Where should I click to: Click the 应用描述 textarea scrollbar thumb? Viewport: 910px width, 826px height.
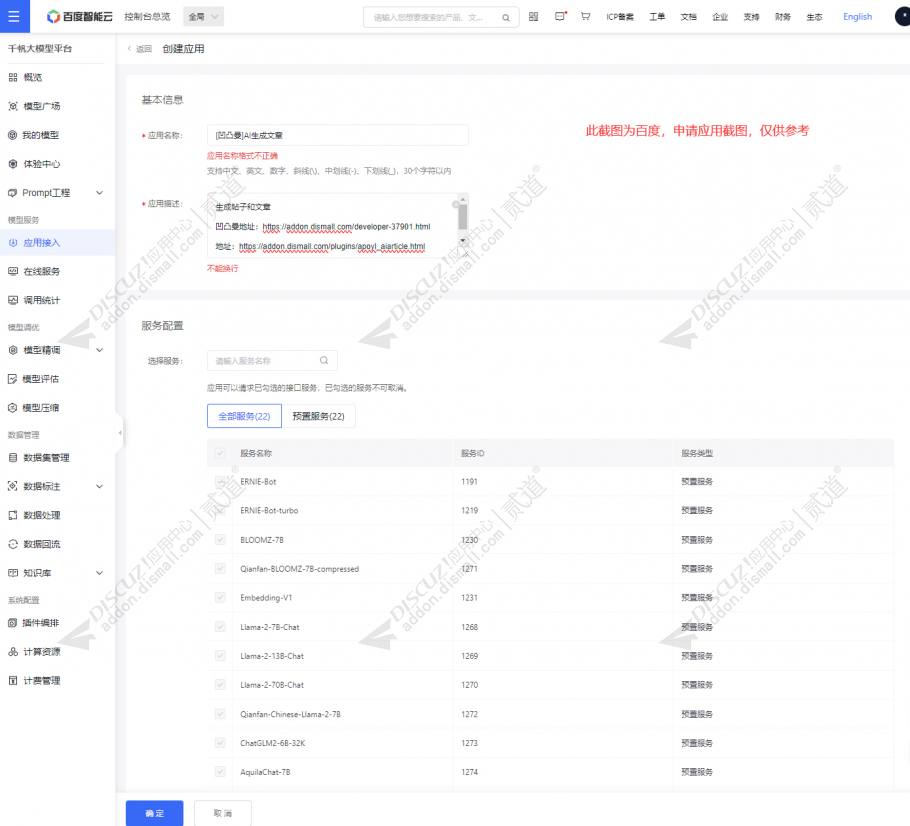coord(463,218)
